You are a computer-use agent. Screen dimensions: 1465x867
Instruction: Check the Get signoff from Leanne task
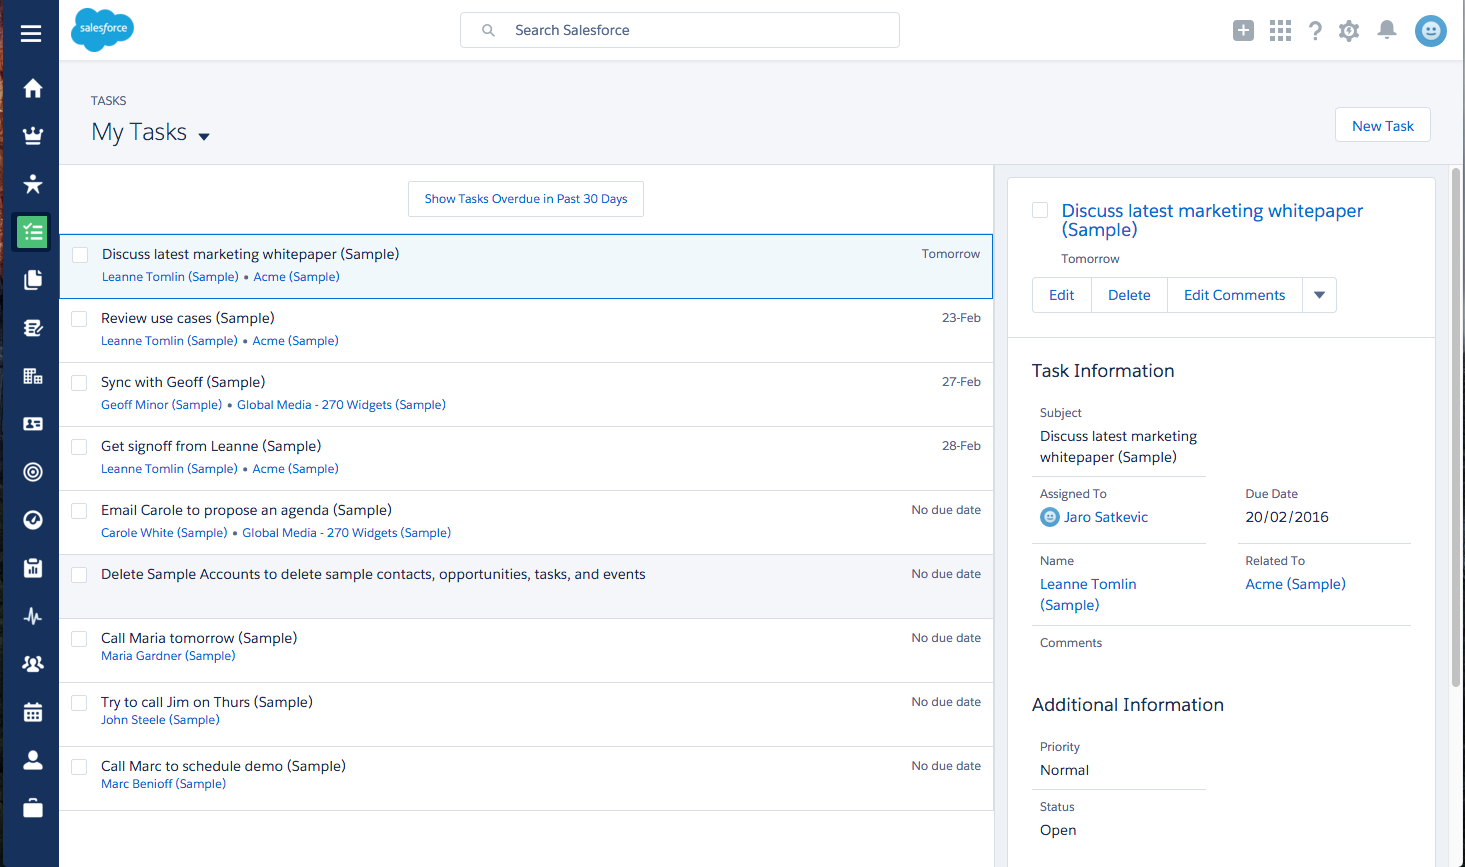point(79,447)
